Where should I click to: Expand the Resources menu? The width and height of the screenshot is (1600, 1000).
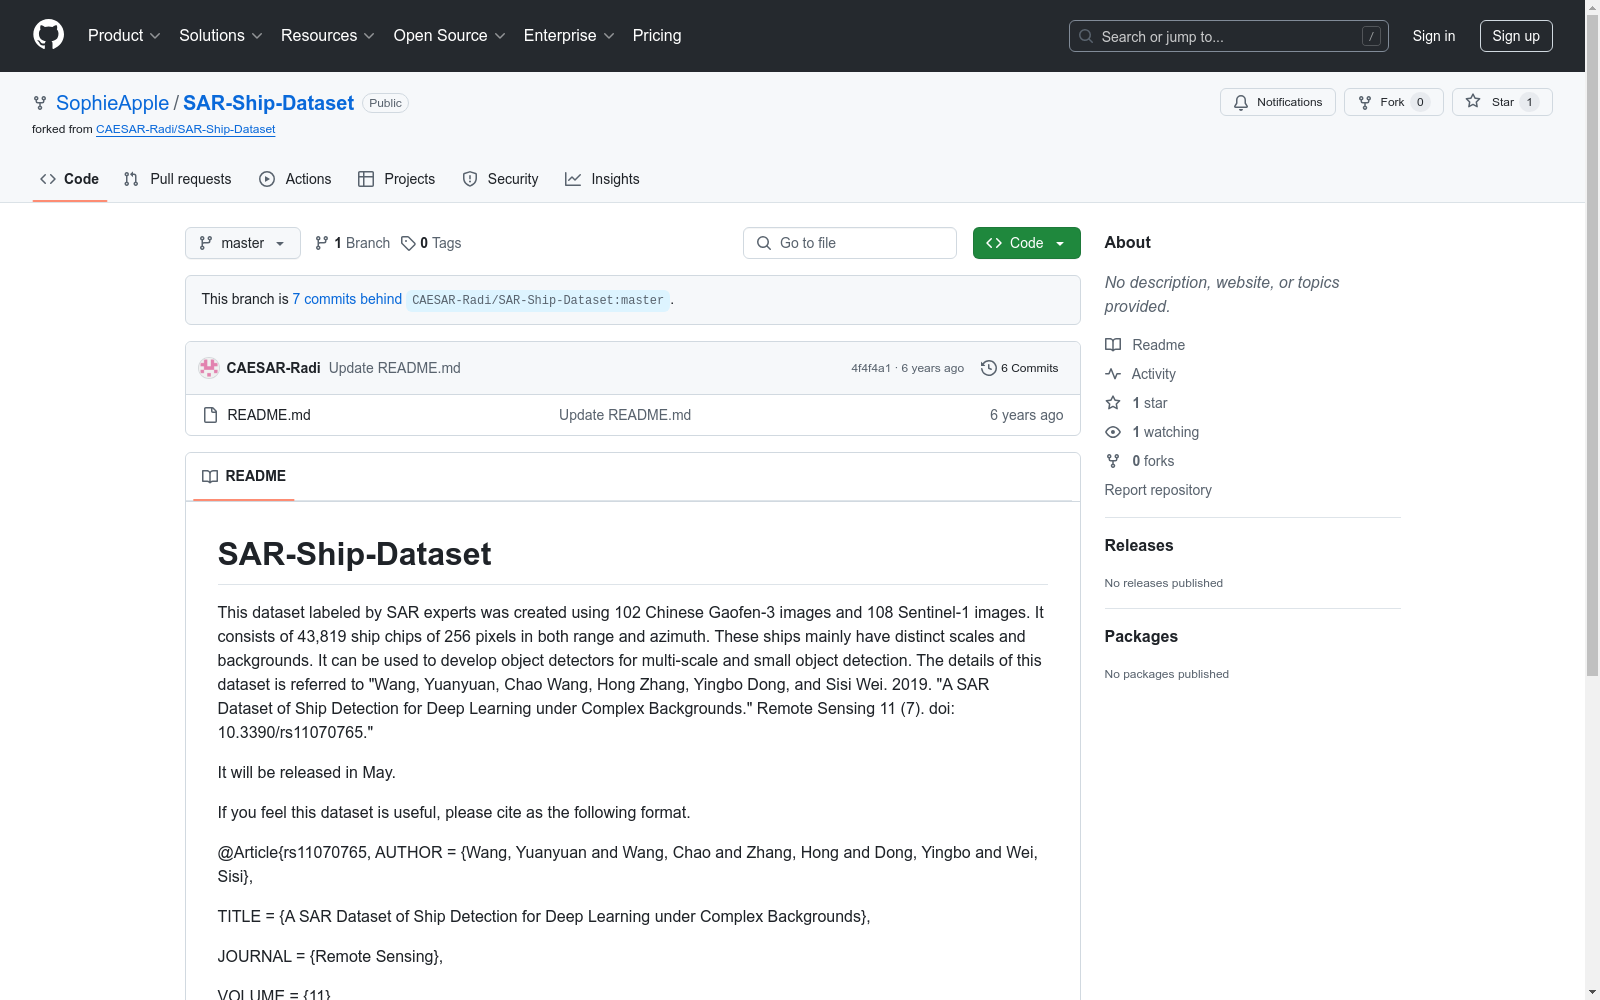pos(328,36)
